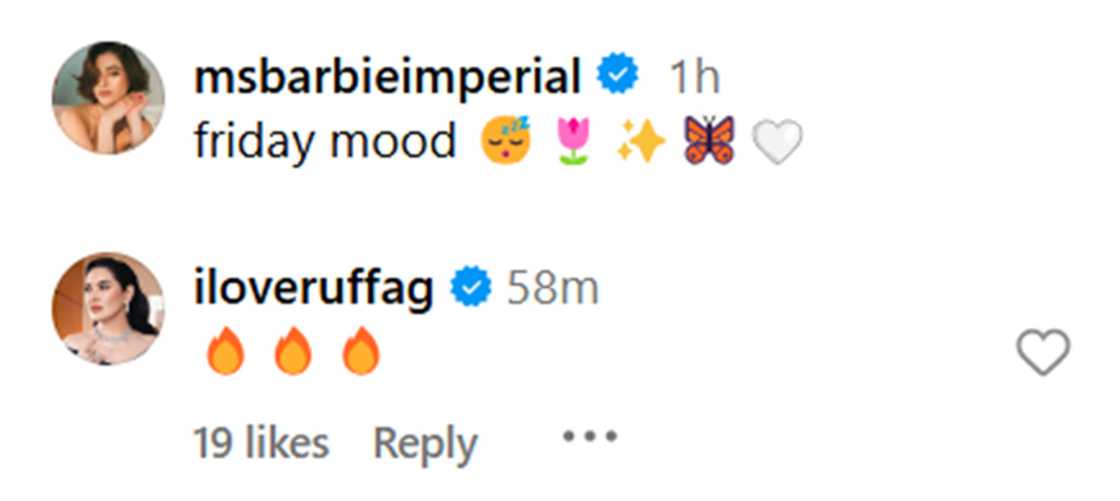Screen dimensions: 1120x501
Task: Click the pink tulip emoji
Action: tap(573, 141)
